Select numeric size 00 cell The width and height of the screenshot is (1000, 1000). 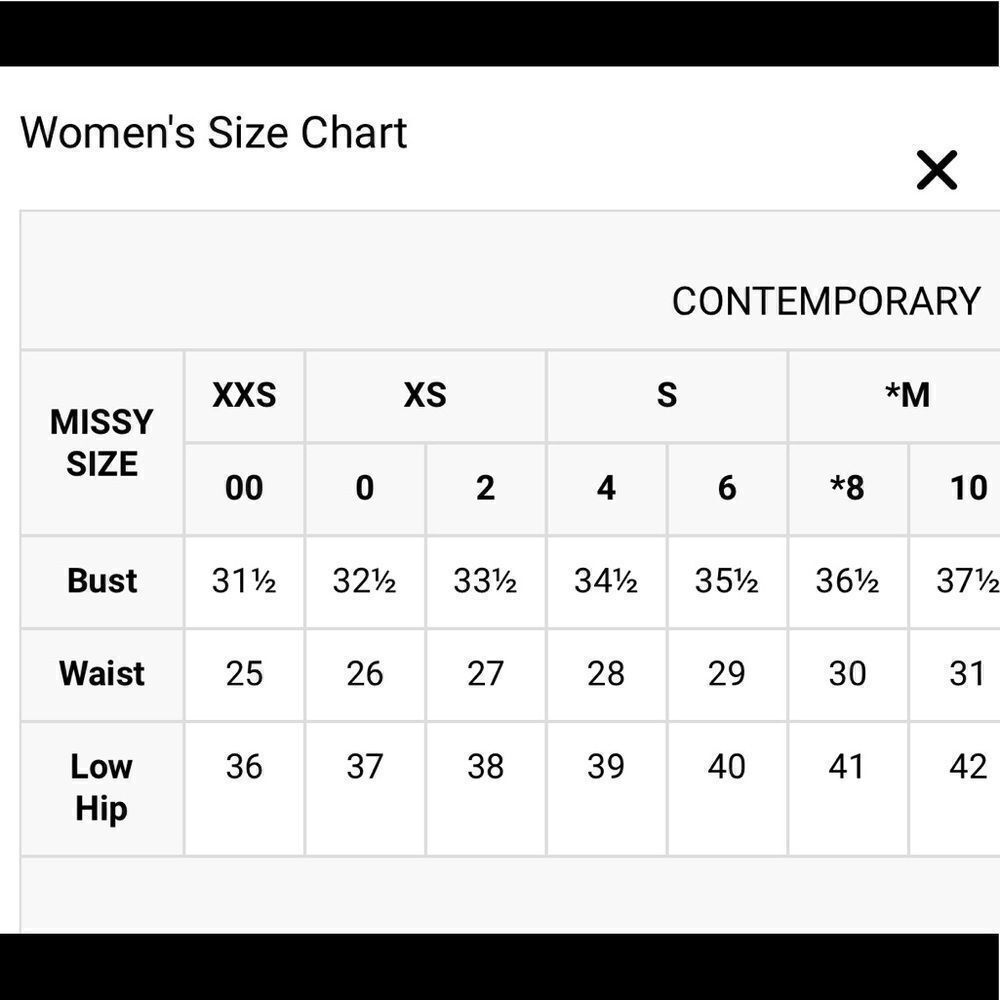coord(244,488)
